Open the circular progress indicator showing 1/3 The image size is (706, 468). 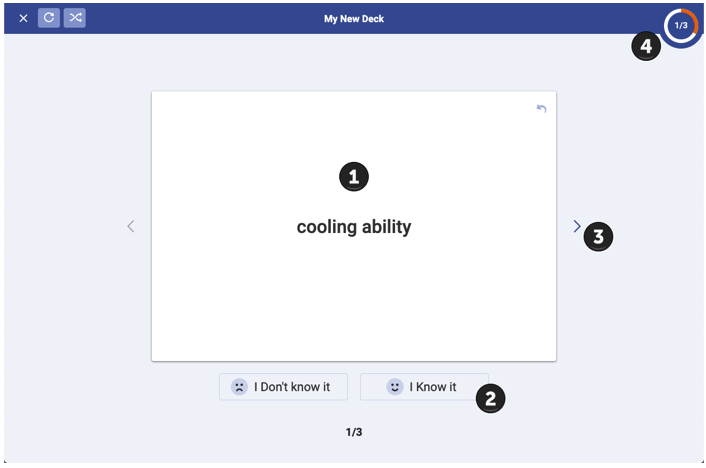tap(681, 26)
